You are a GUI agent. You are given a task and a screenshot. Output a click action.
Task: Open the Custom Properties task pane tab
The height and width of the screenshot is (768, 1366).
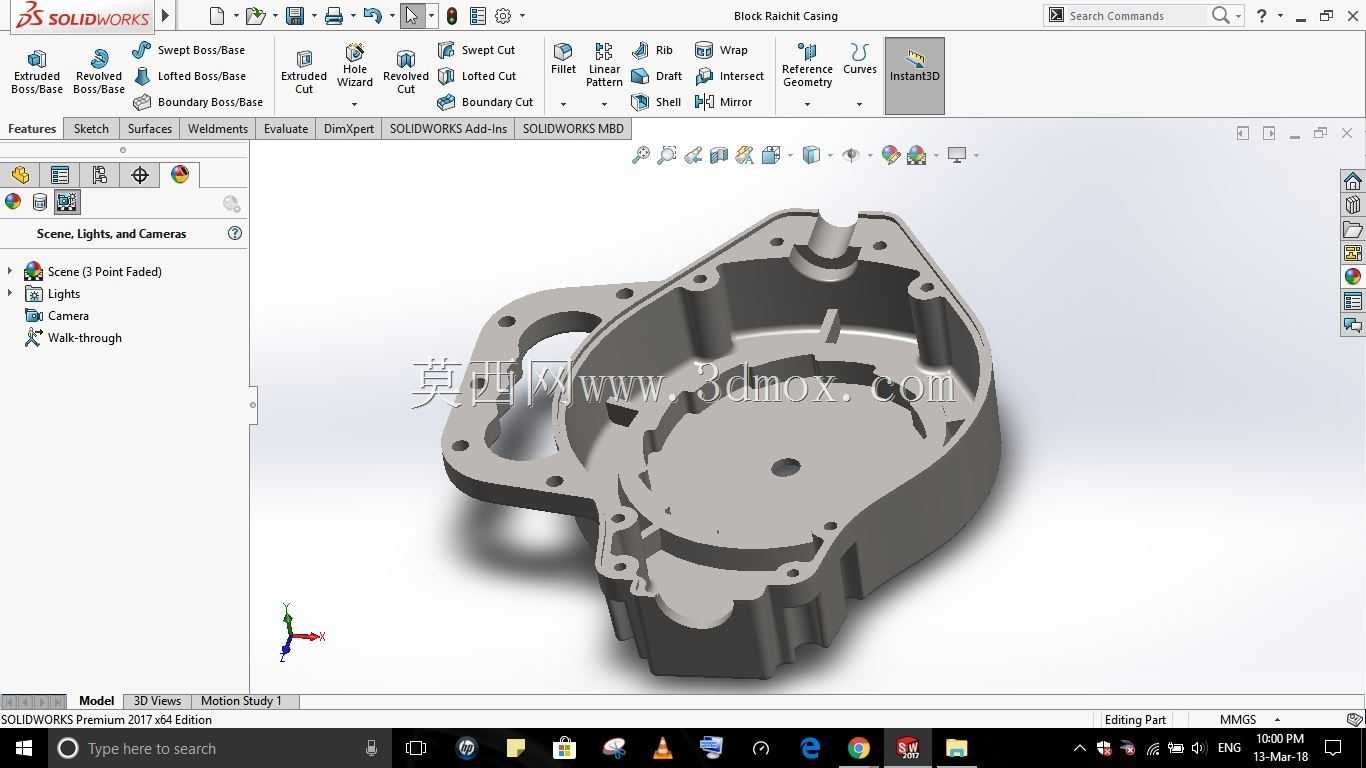[1353, 301]
